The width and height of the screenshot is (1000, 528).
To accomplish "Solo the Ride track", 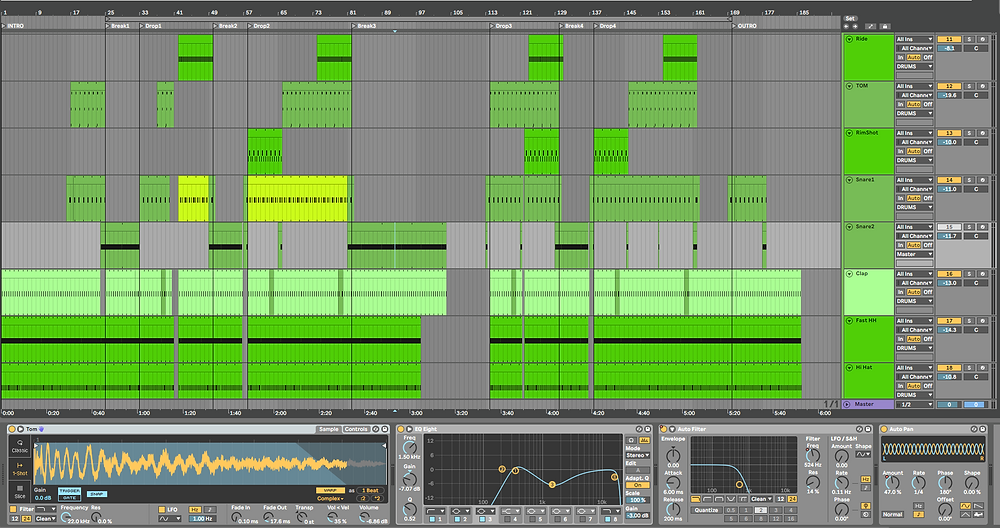I will [969, 40].
